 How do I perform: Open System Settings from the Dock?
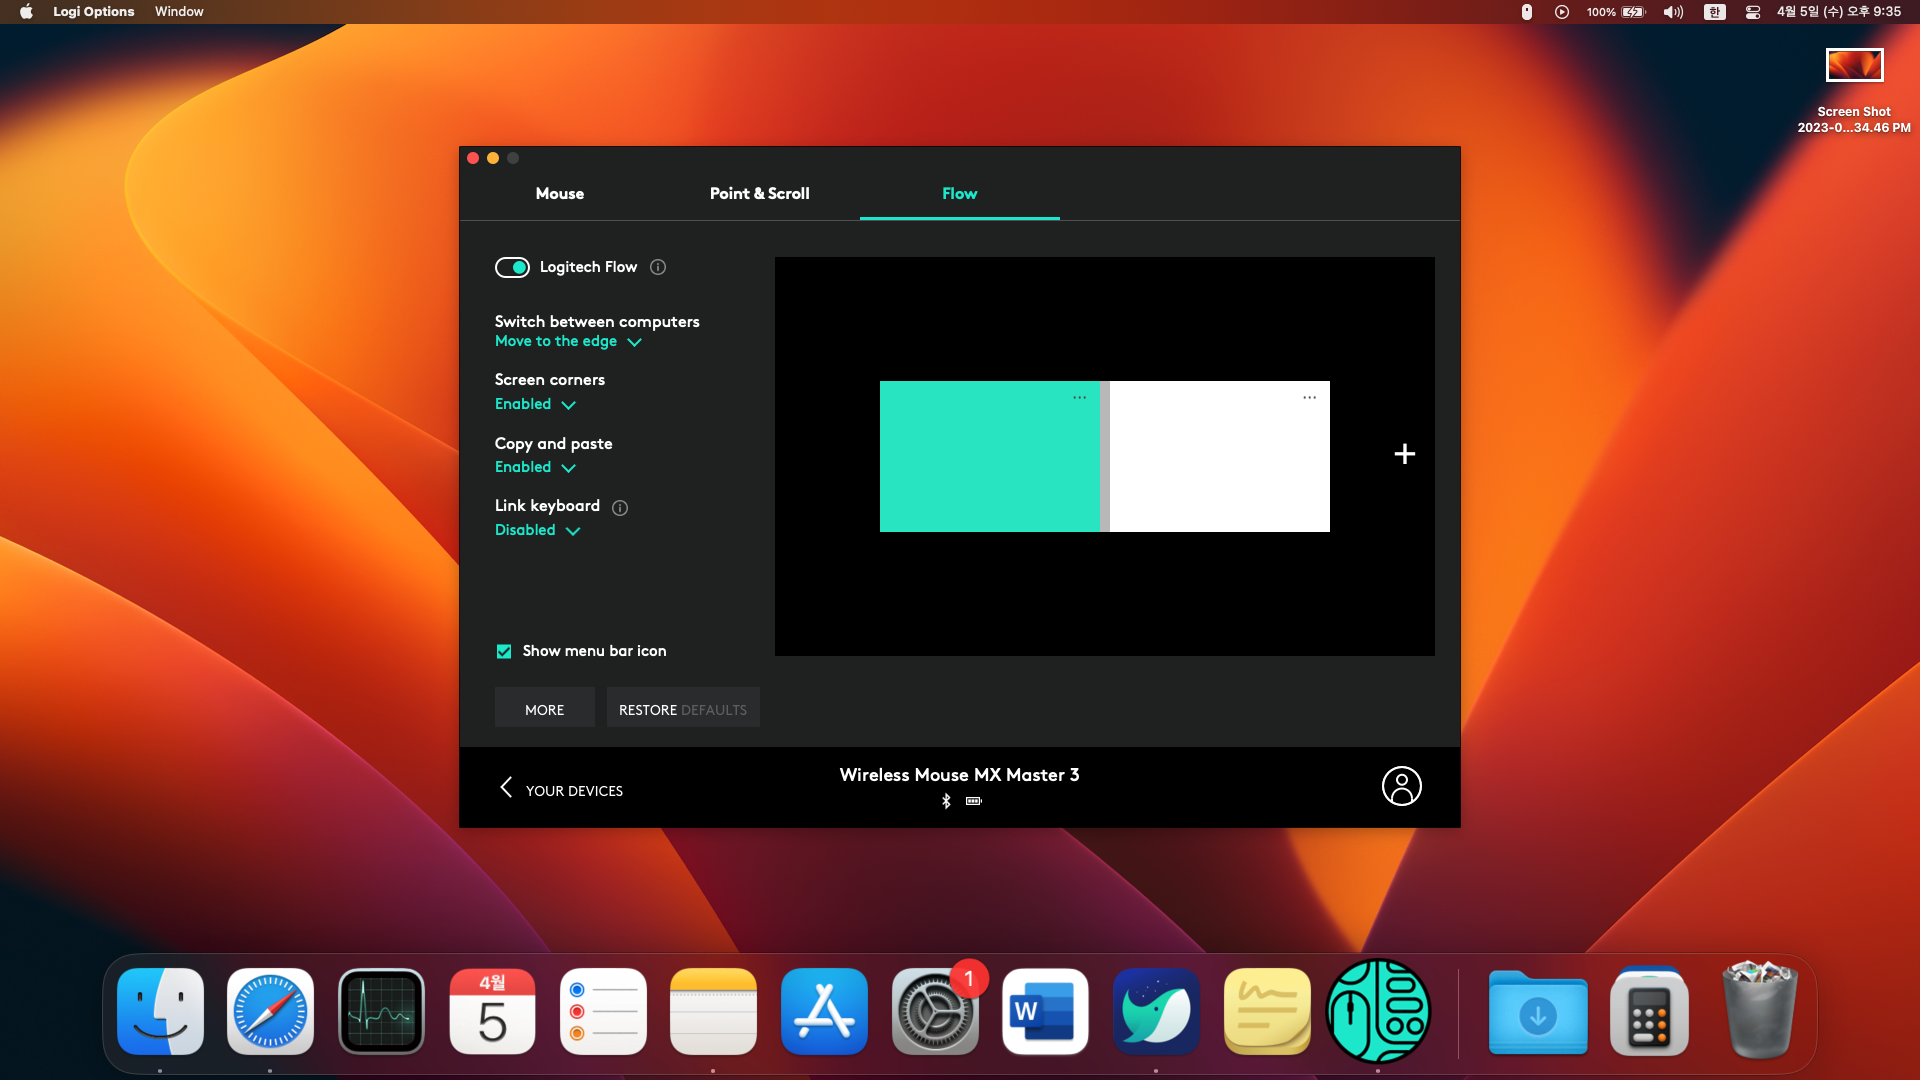pyautogui.click(x=935, y=1011)
